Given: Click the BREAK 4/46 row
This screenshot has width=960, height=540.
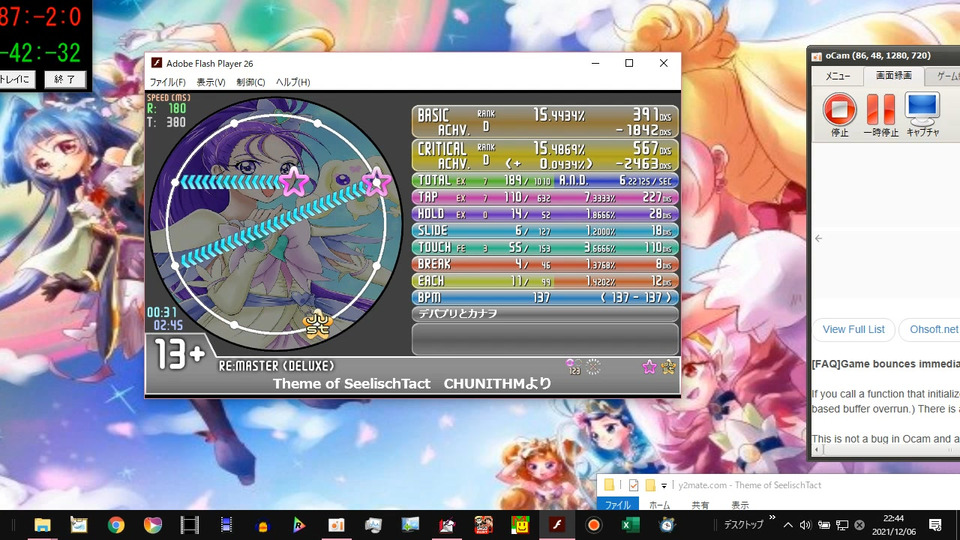Looking at the screenshot, I should [x=545, y=264].
